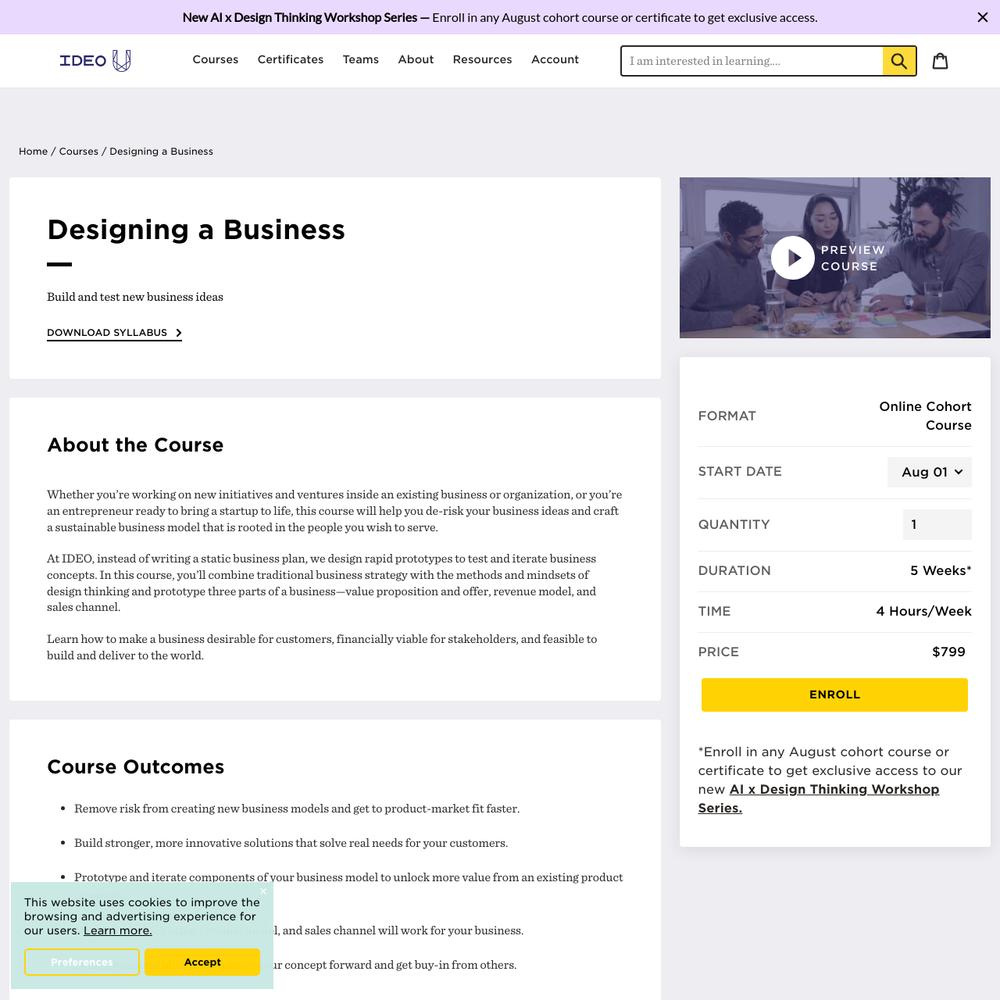Click the About the Course heading

pos(135,445)
